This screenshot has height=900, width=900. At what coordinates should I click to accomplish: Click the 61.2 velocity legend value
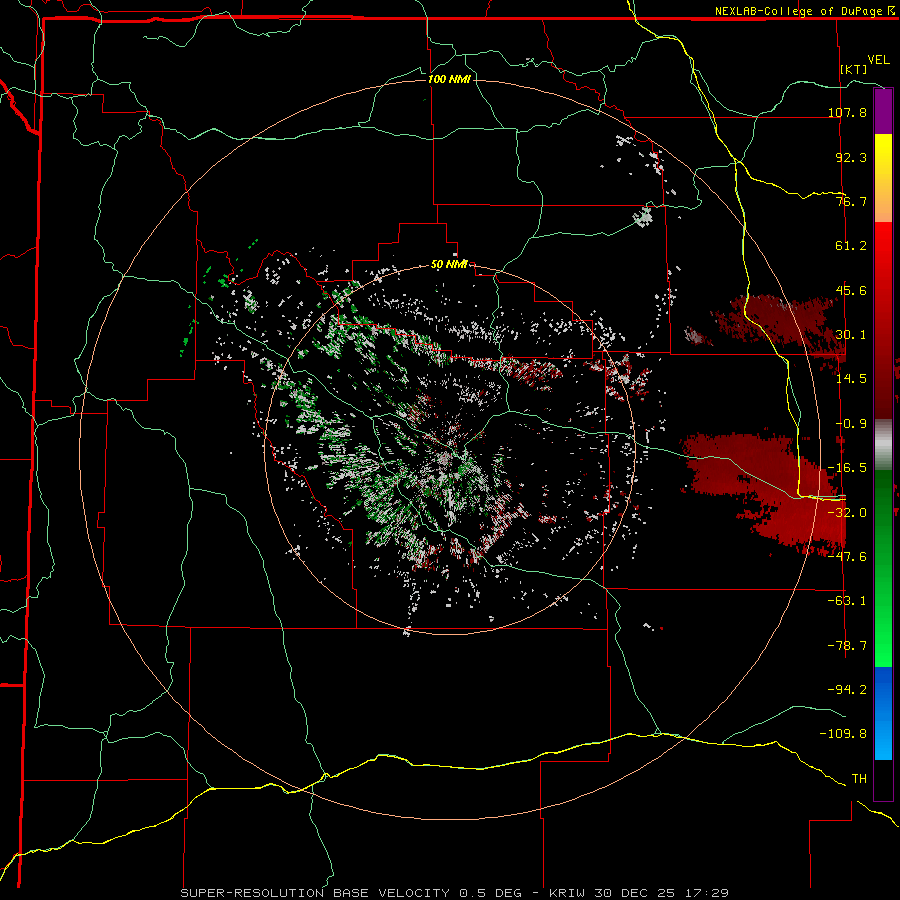tap(851, 246)
